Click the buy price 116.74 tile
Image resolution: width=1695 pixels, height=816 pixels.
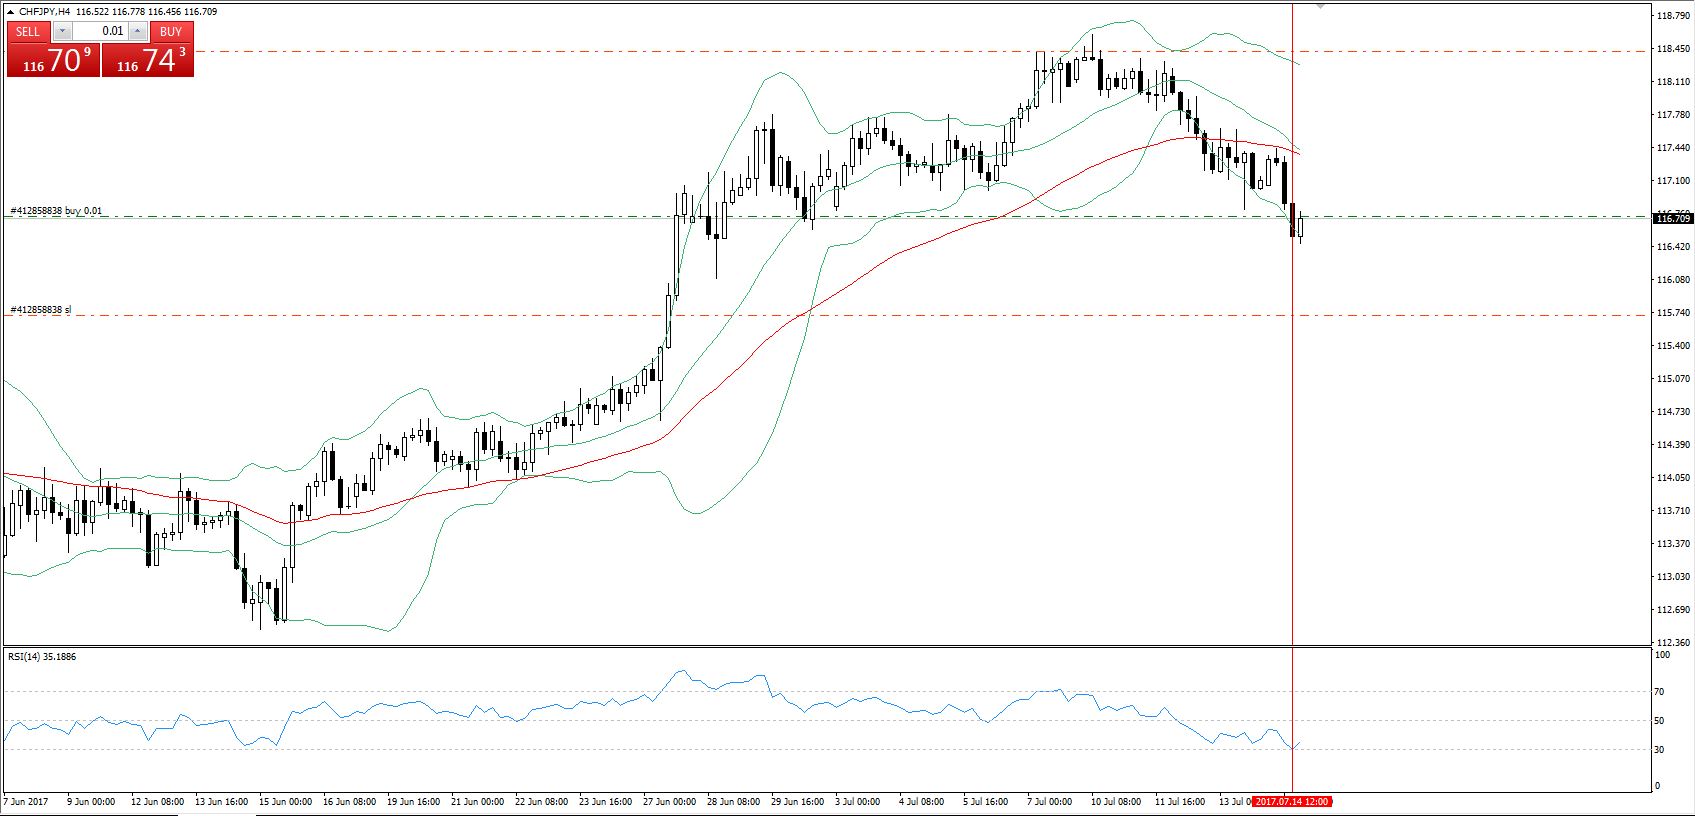(x=148, y=60)
